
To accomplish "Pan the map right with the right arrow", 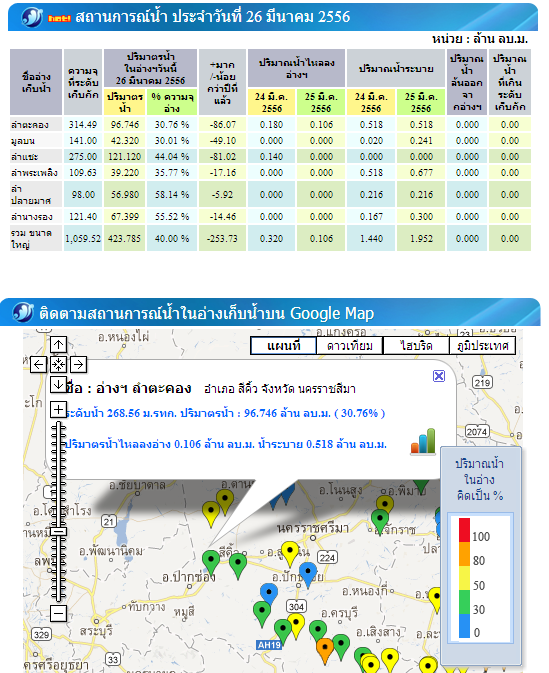I will coord(78,364).
